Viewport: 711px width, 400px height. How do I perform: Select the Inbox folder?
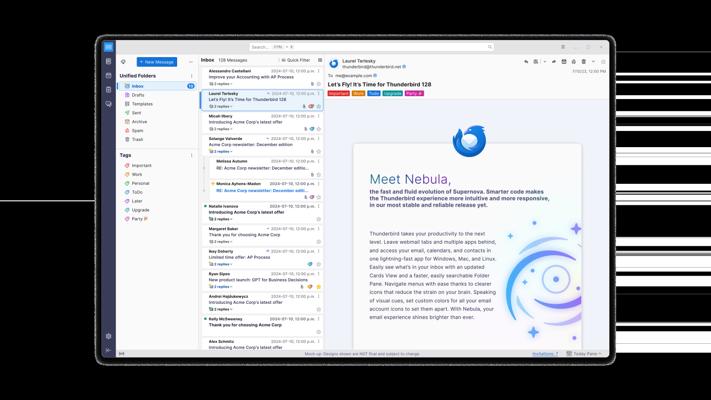(x=157, y=86)
